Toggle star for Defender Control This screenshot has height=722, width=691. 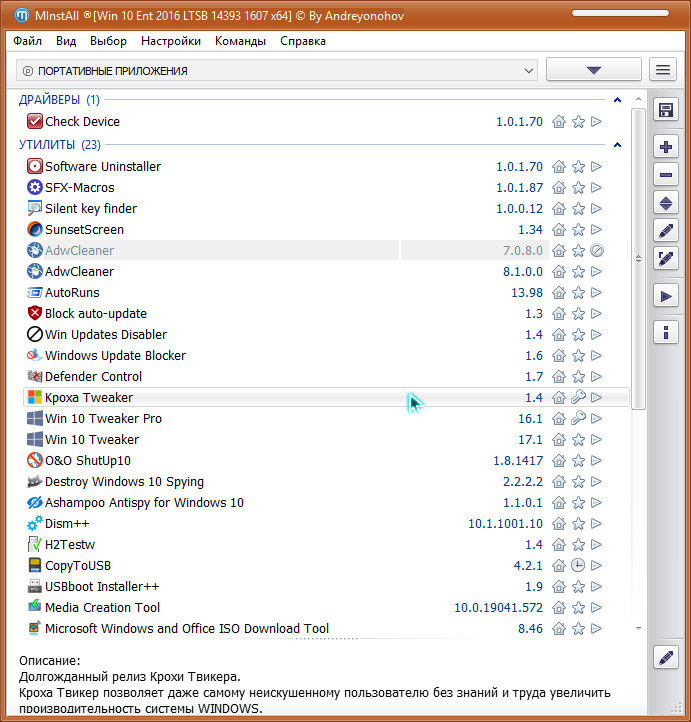point(578,377)
